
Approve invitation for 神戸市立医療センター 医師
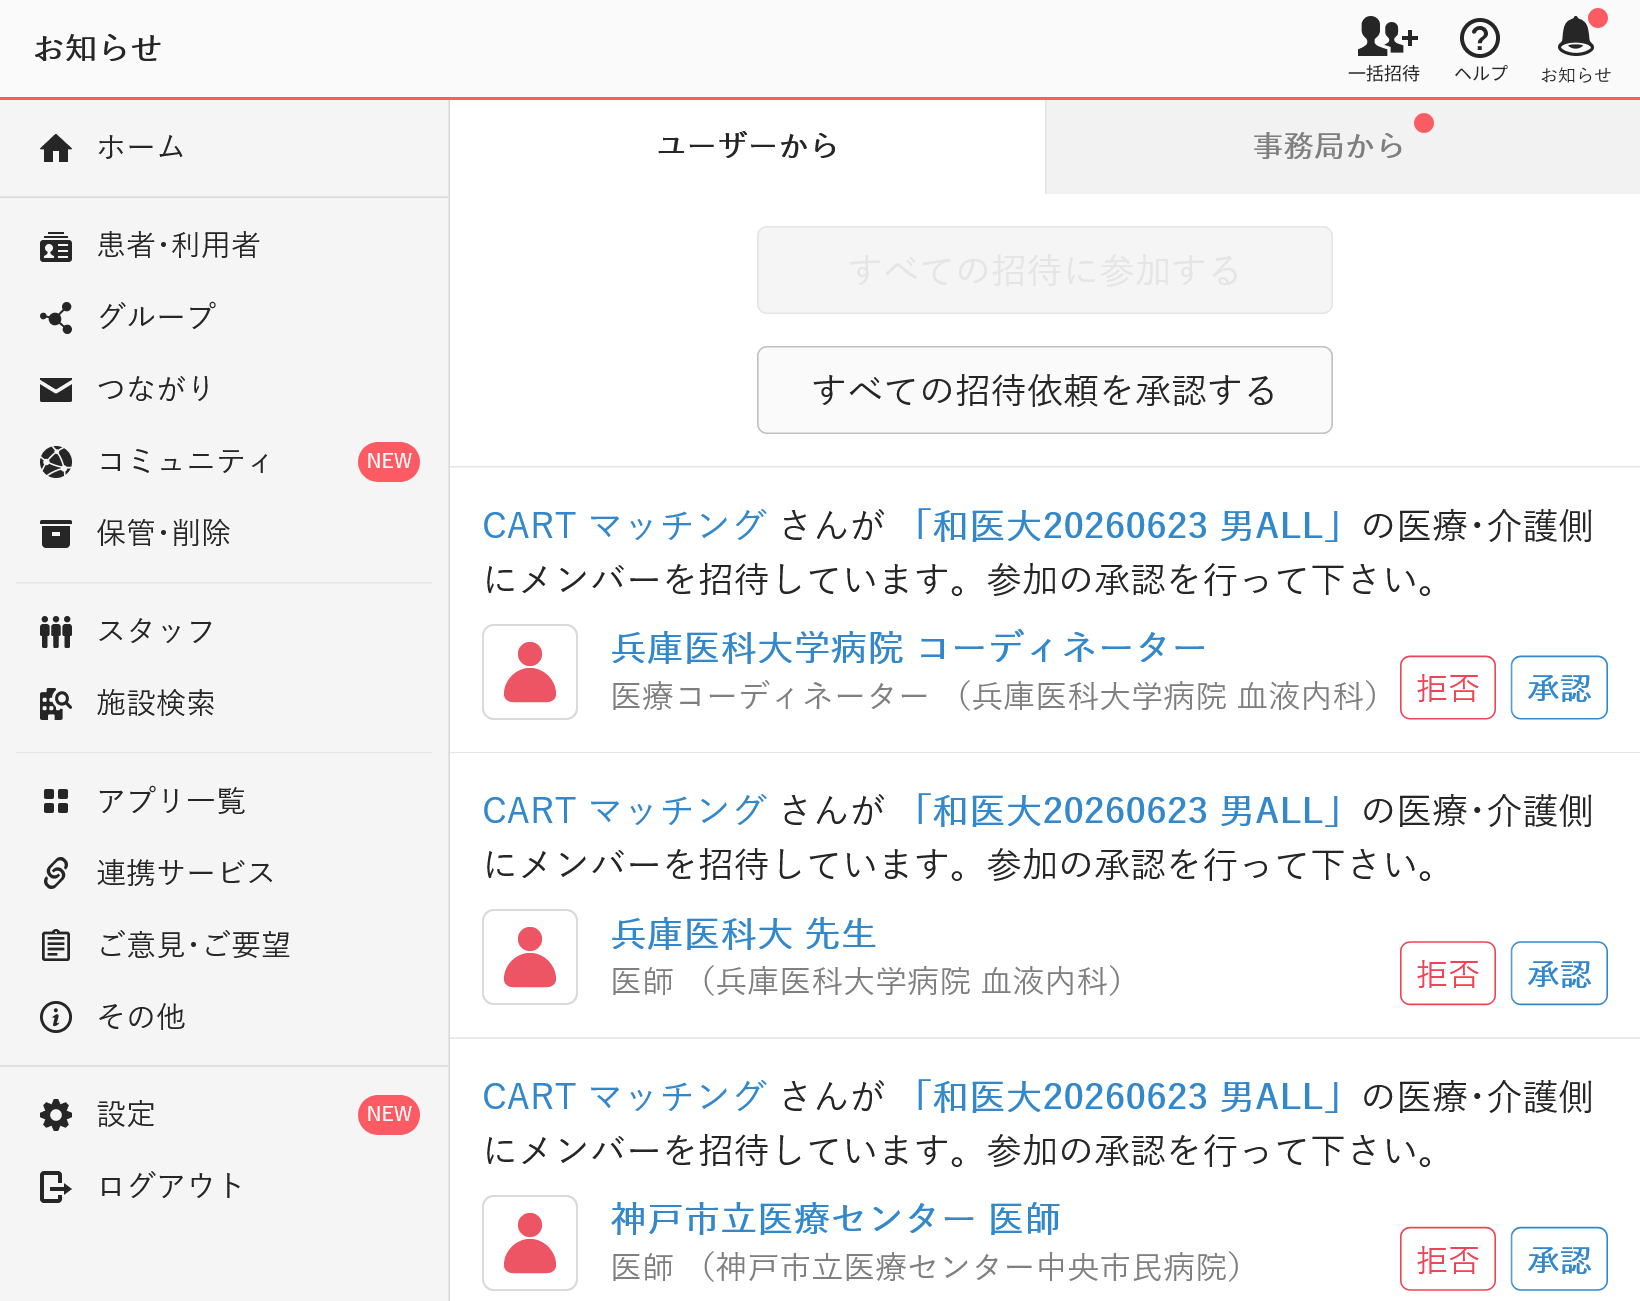[x=1559, y=1259]
